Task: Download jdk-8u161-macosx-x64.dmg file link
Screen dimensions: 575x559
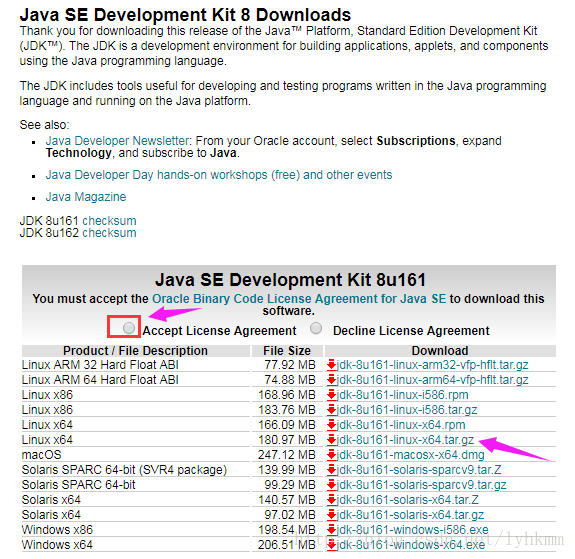Action: coord(411,455)
